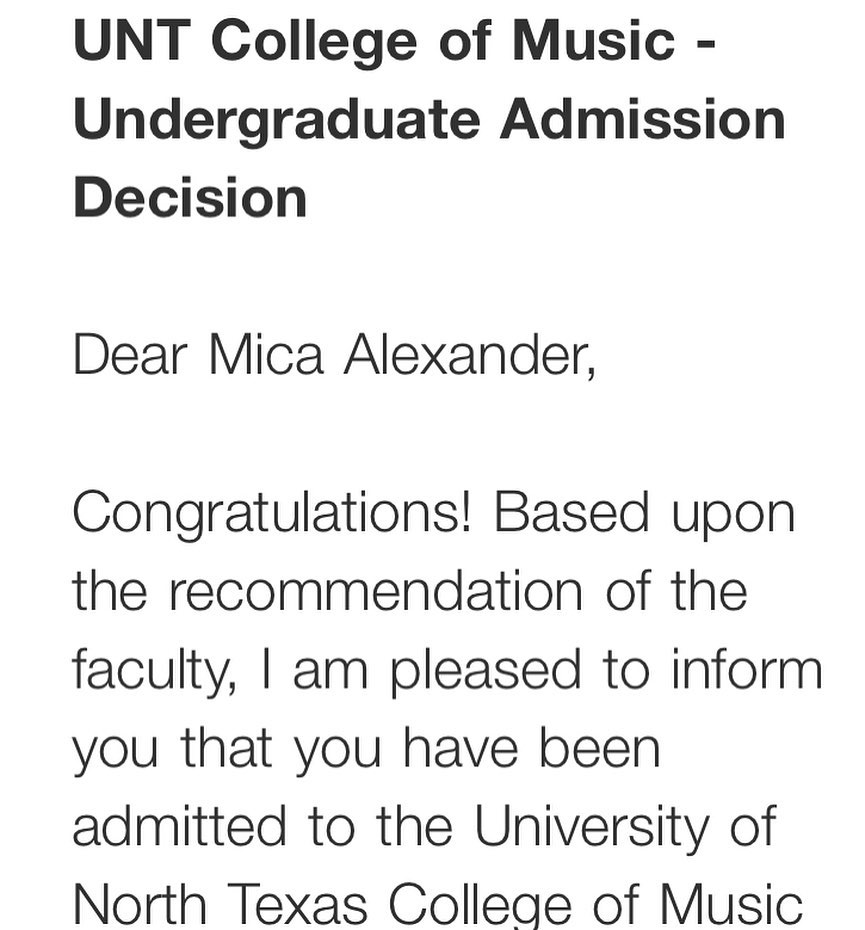The width and height of the screenshot is (865, 930).
Task: Click the bold word "Decision"
Action: point(190,198)
